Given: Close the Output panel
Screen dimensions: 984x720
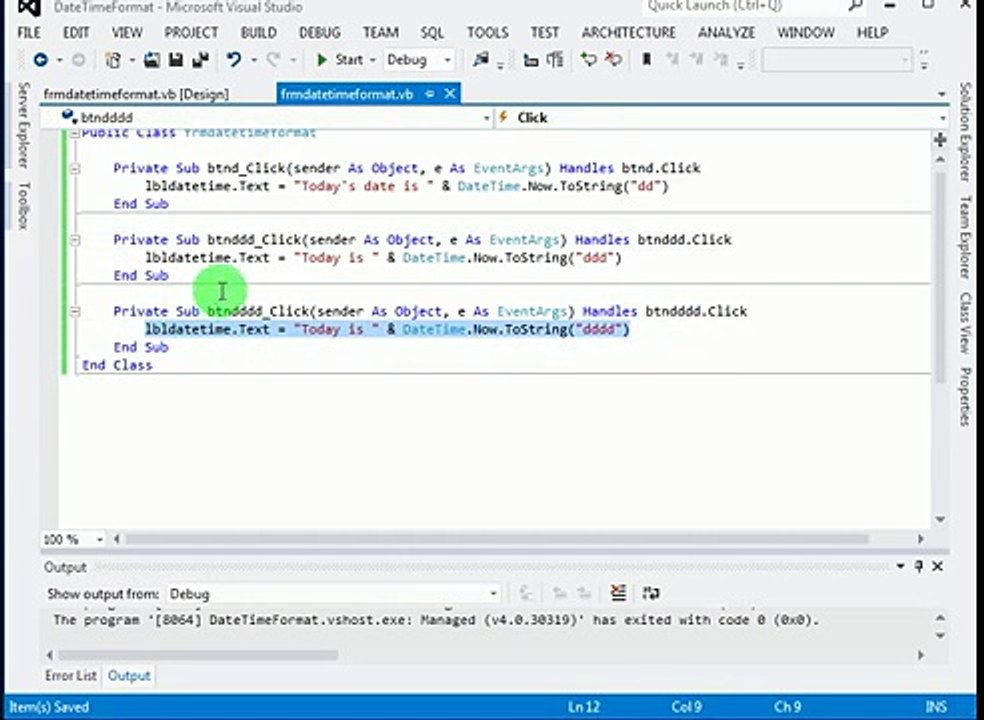Looking at the screenshot, I should (x=938, y=566).
